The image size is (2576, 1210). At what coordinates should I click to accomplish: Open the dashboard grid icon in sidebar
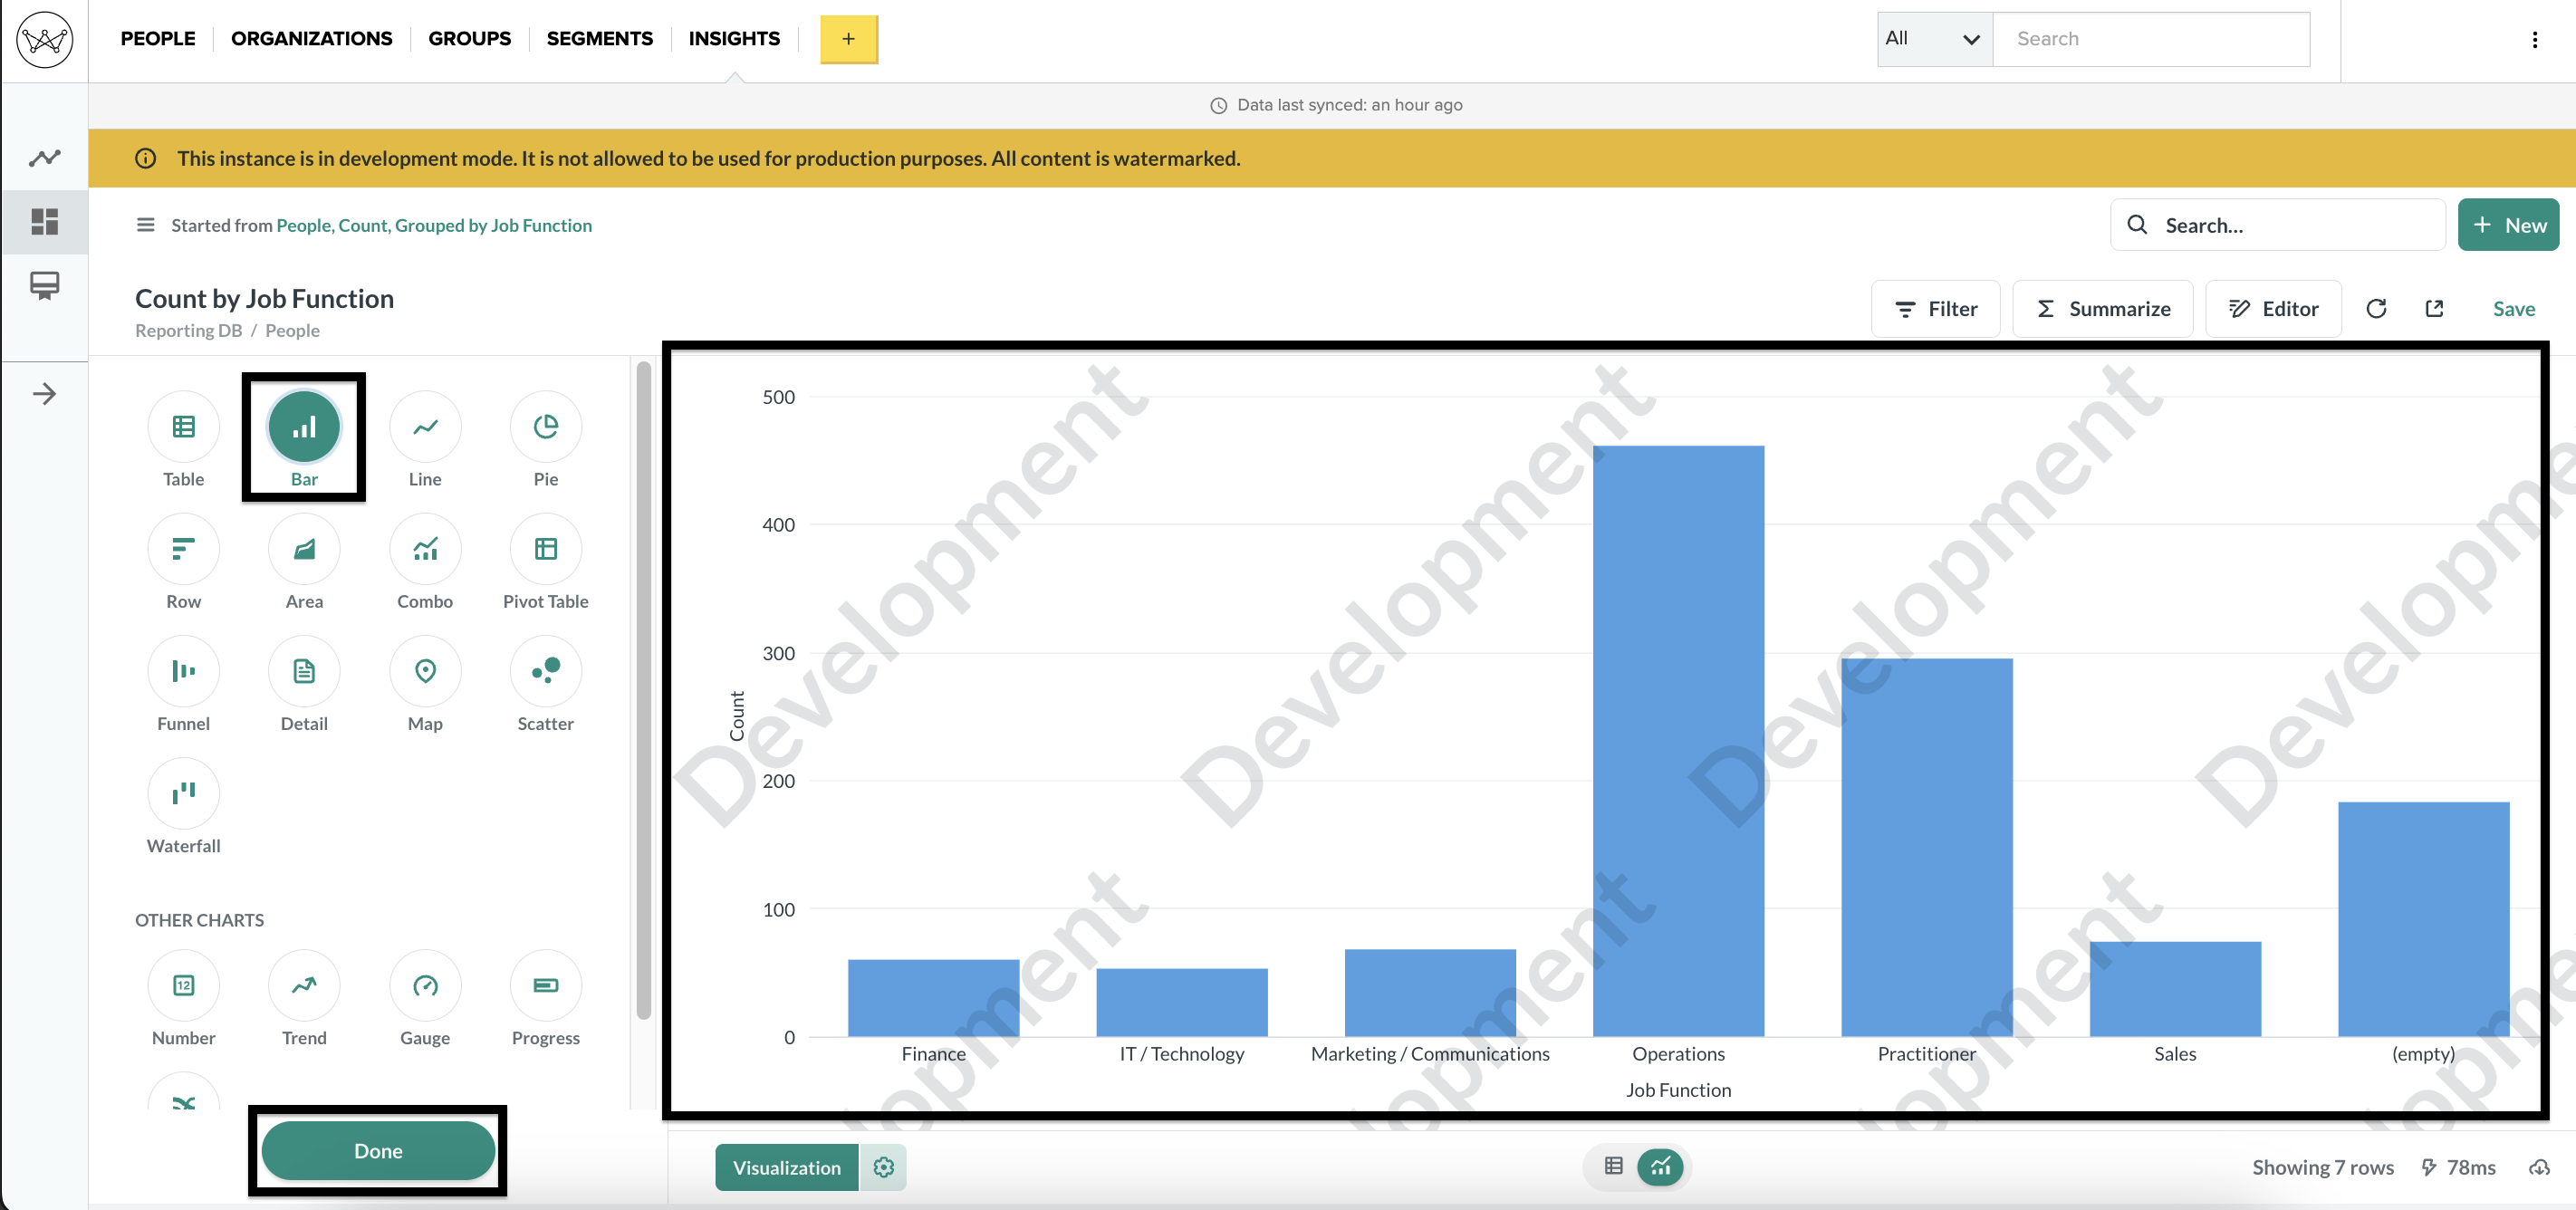click(44, 221)
